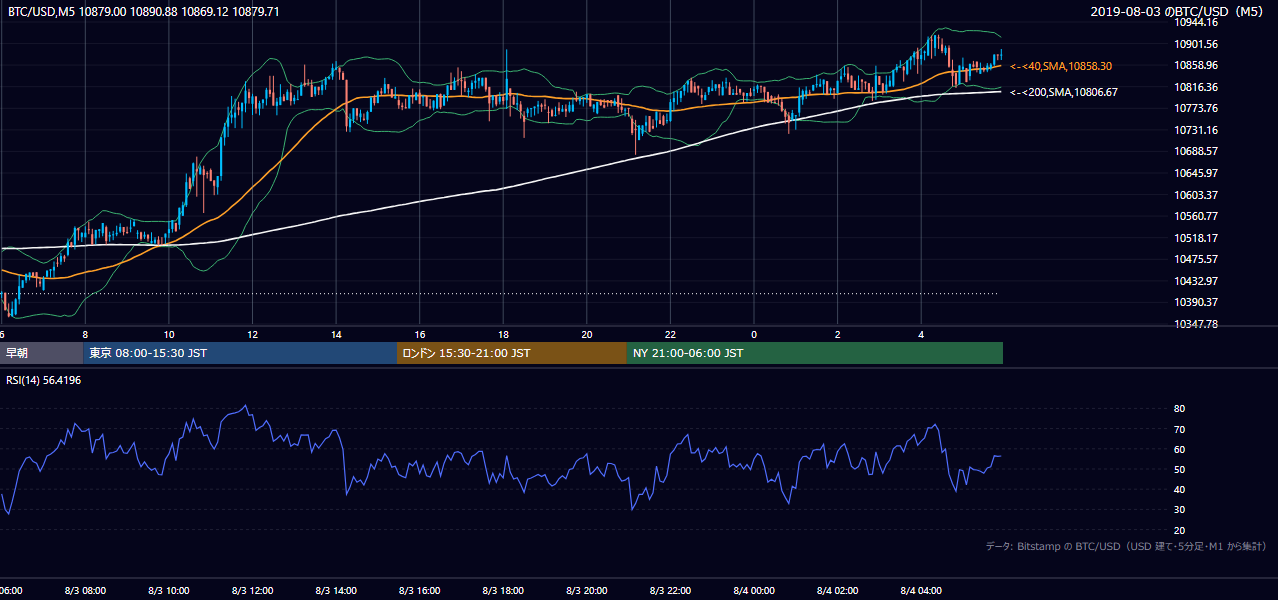
Task: Click bottom timeline label 8/3 08:00
Action: (85, 590)
